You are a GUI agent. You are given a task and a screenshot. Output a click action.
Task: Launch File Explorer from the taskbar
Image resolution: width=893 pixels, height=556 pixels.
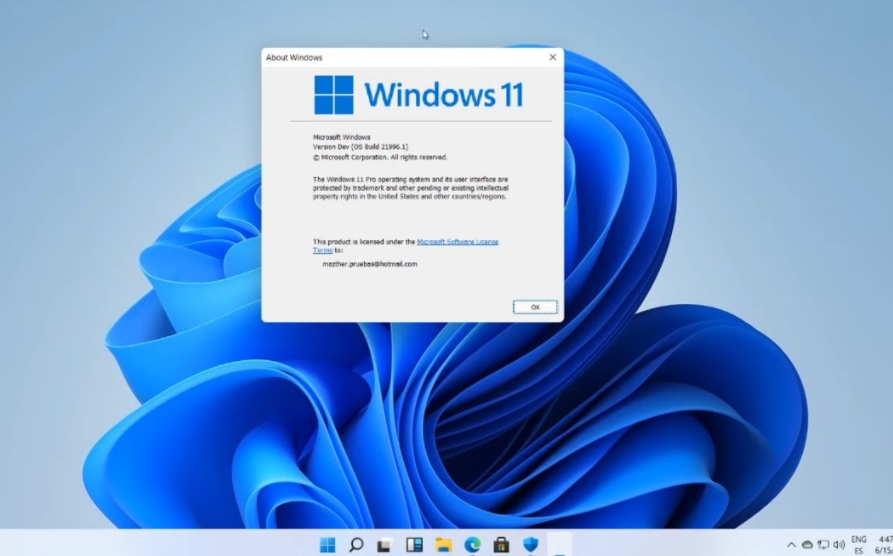pyautogui.click(x=443, y=545)
